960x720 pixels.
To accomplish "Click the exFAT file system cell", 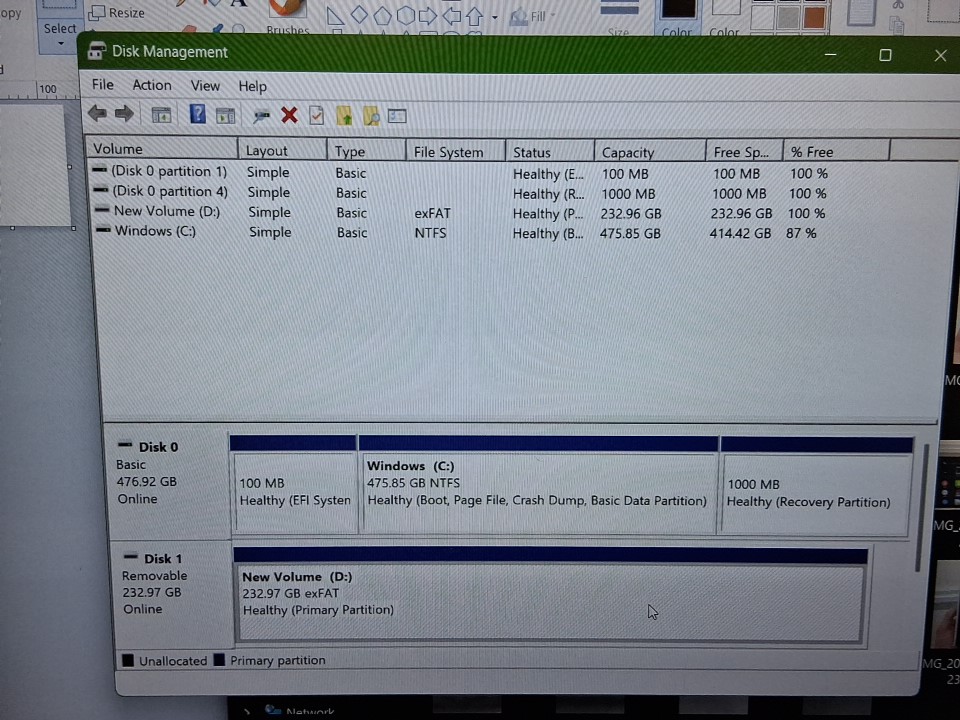I will point(432,213).
